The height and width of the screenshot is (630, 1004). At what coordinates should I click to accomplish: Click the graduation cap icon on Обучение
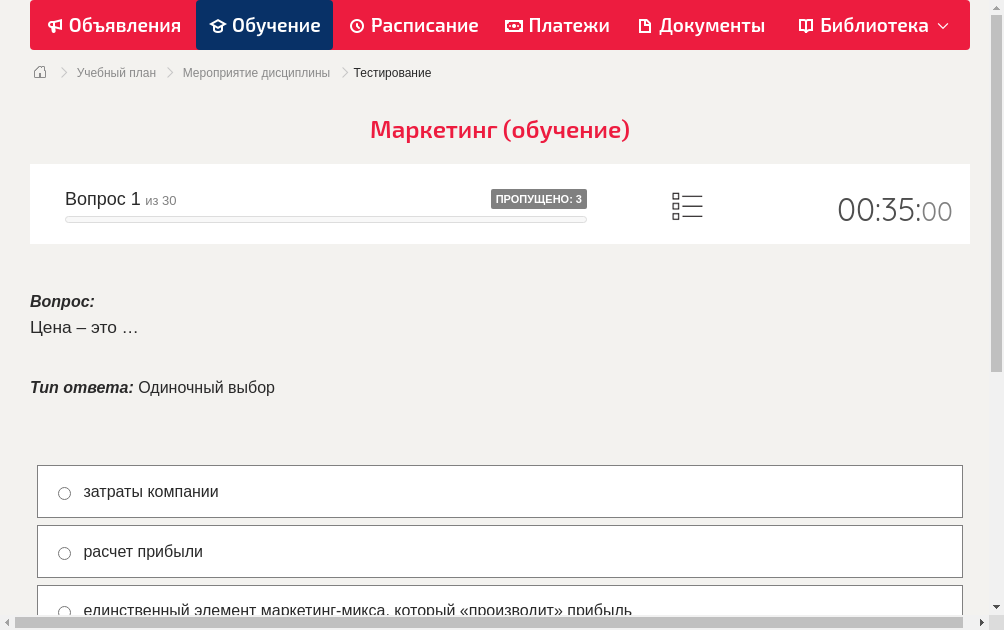[x=219, y=25]
